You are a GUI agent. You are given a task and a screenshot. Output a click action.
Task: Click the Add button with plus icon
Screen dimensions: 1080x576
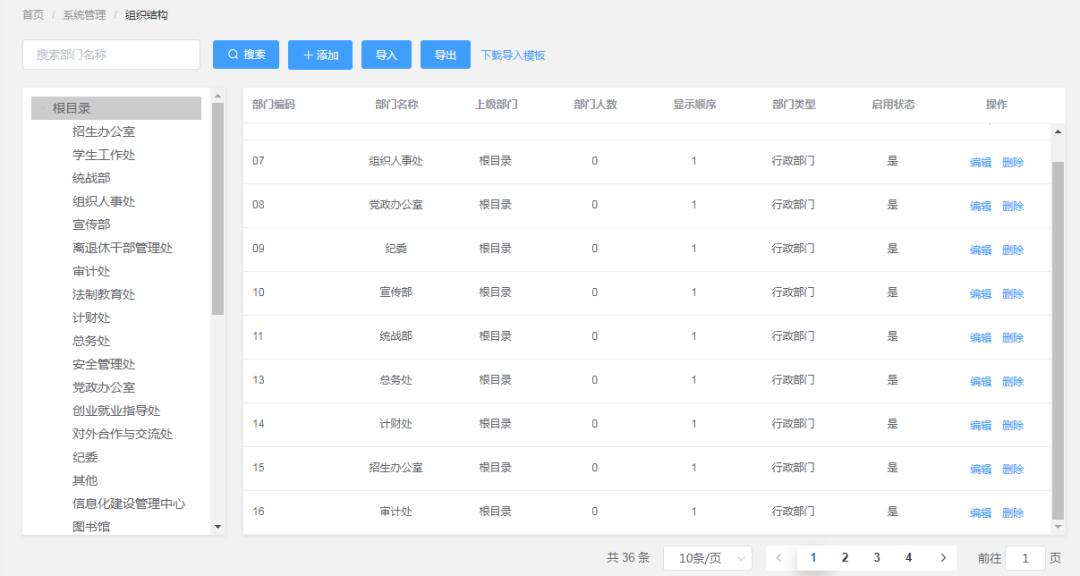tap(320, 55)
